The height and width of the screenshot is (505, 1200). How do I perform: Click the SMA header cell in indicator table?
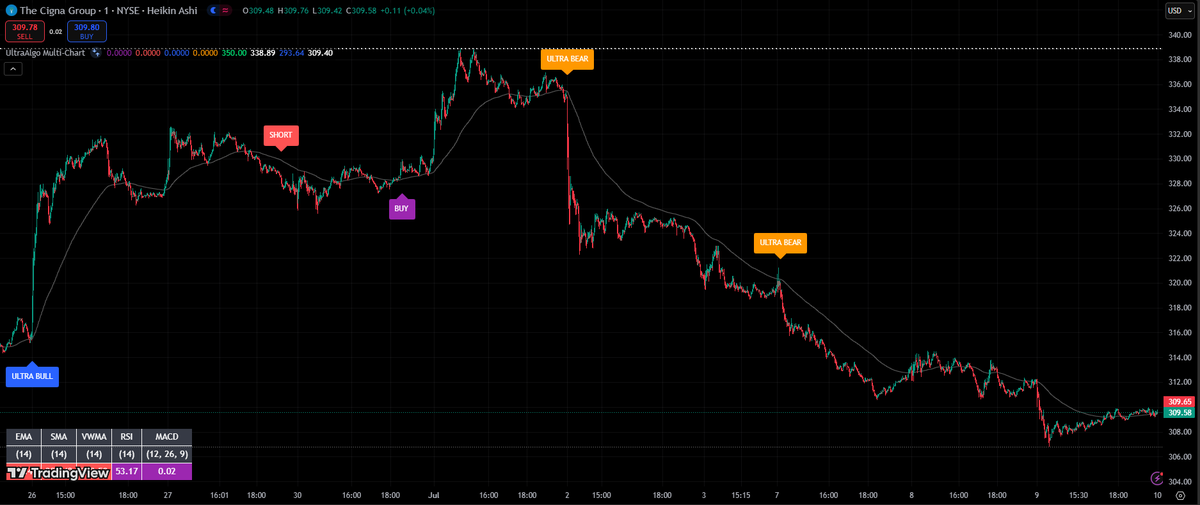[x=59, y=436]
